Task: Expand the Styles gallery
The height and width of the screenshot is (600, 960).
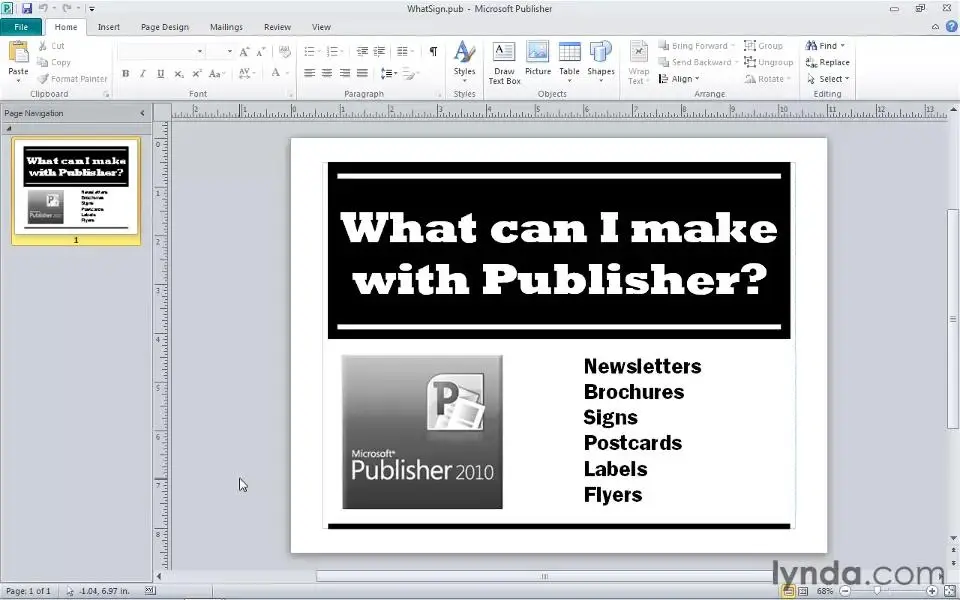Action: 465,62
